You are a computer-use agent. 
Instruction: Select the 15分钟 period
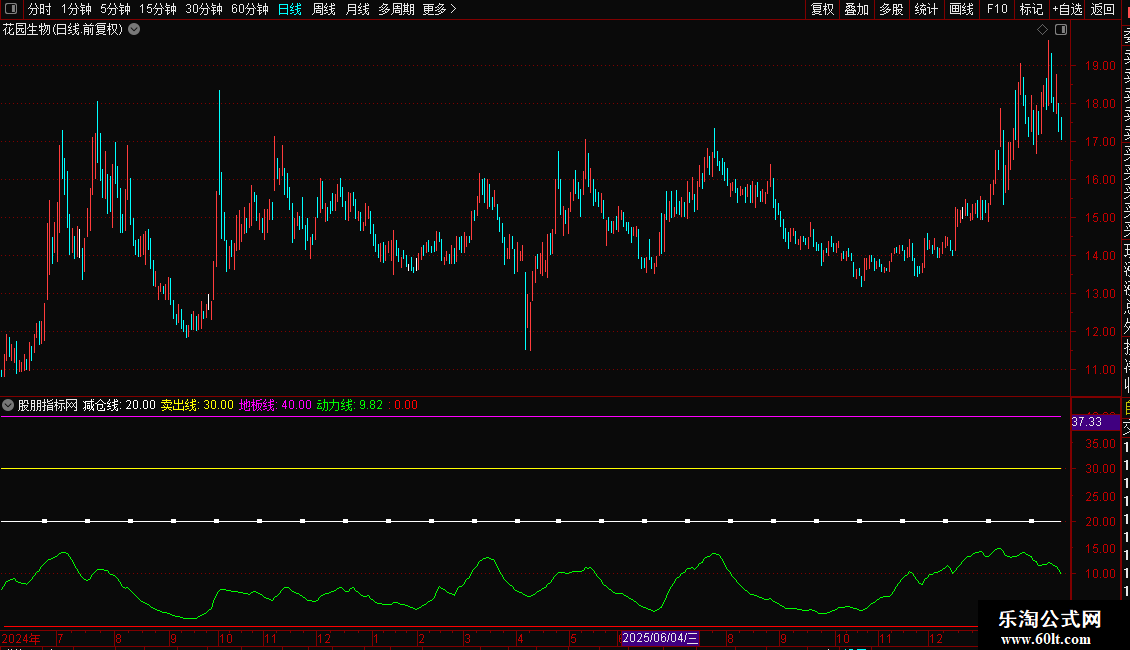coord(158,9)
